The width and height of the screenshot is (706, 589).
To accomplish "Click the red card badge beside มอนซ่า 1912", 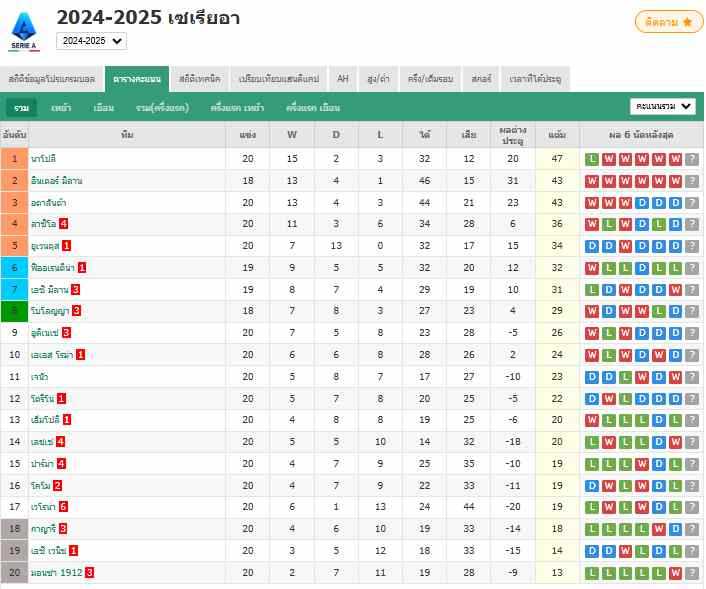I will click(x=89, y=573).
